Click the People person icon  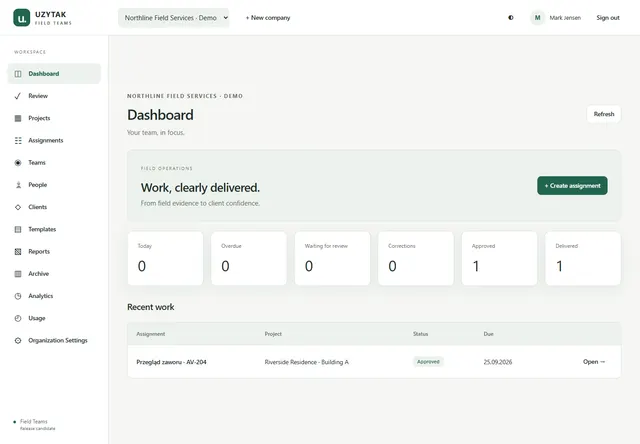[18, 185]
